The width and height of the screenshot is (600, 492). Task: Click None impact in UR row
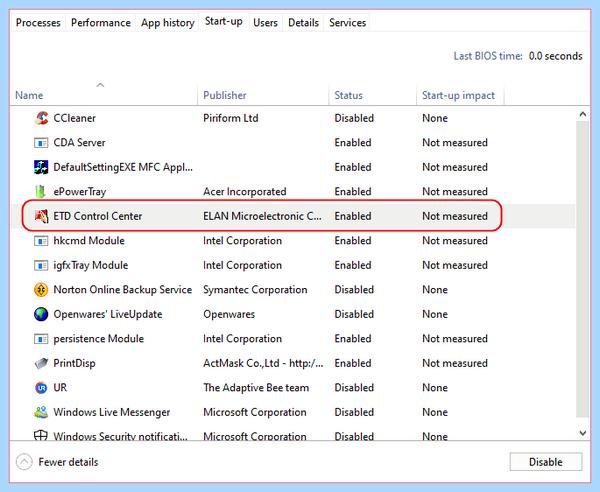[x=435, y=388]
